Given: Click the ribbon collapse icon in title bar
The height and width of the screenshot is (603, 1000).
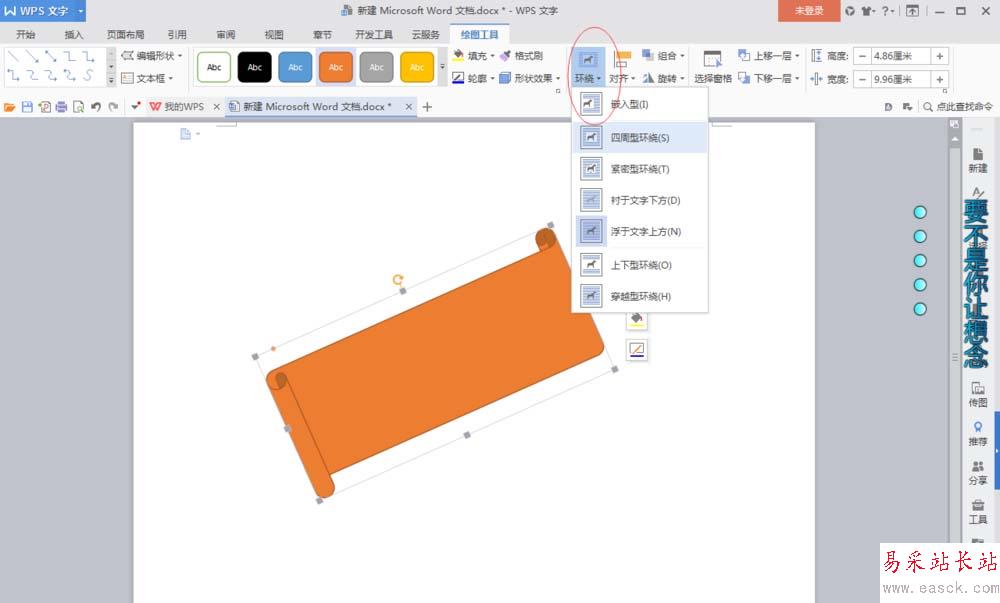Looking at the screenshot, I should (x=913, y=11).
